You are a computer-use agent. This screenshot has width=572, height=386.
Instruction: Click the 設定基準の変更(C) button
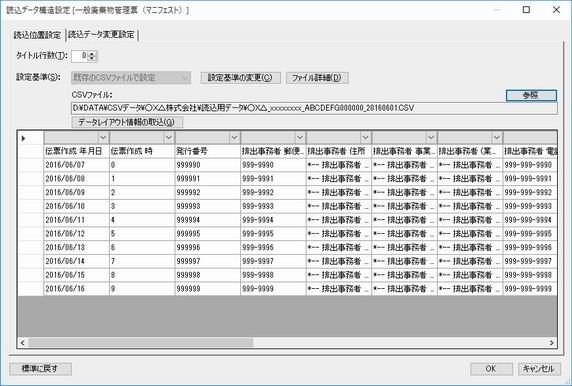[240, 78]
